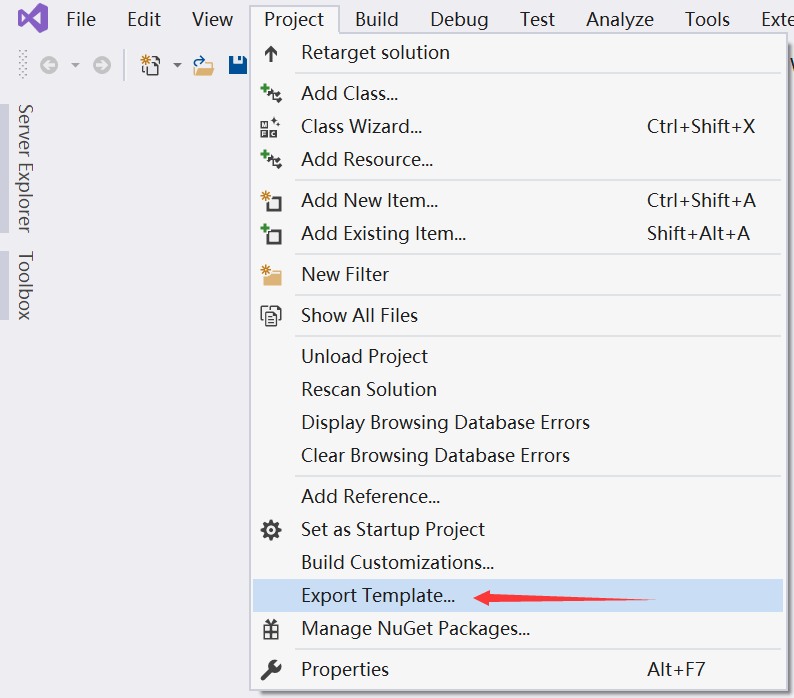Image resolution: width=794 pixels, height=698 pixels.
Task: Click the Add Existing Item icon
Action: pos(271,234)
